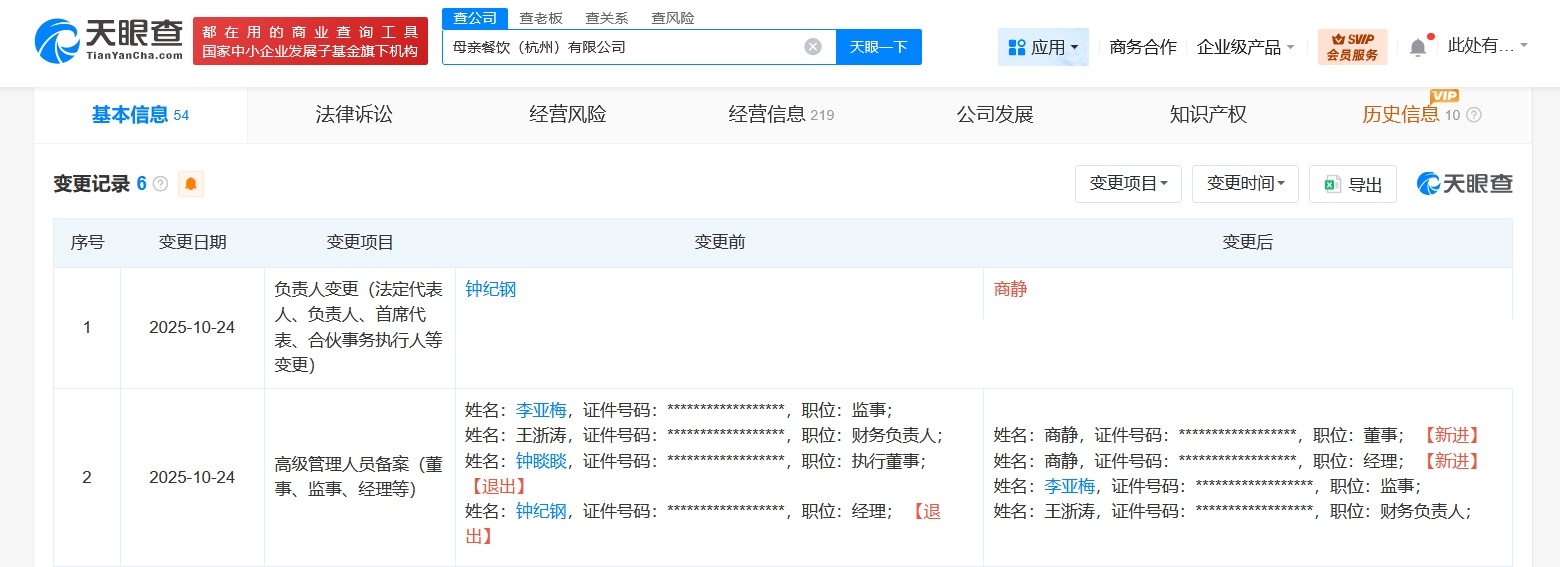Click the red promotional banner 都在用的商业查询工具

click(x=310, y=41)
